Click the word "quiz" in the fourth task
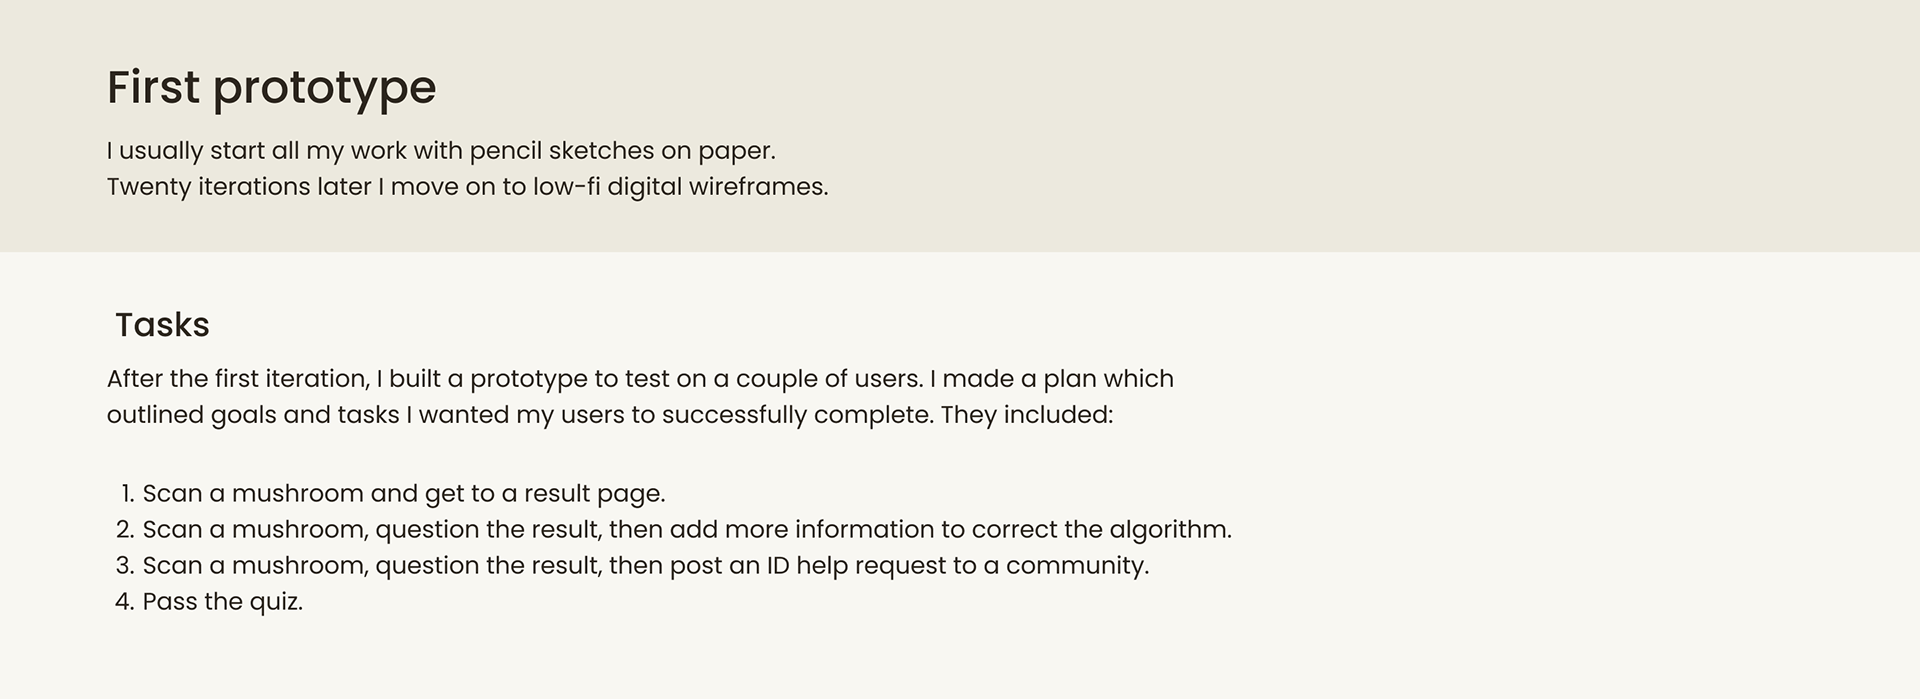This screenshot has width=1920, height=699. tap(275, 602)
